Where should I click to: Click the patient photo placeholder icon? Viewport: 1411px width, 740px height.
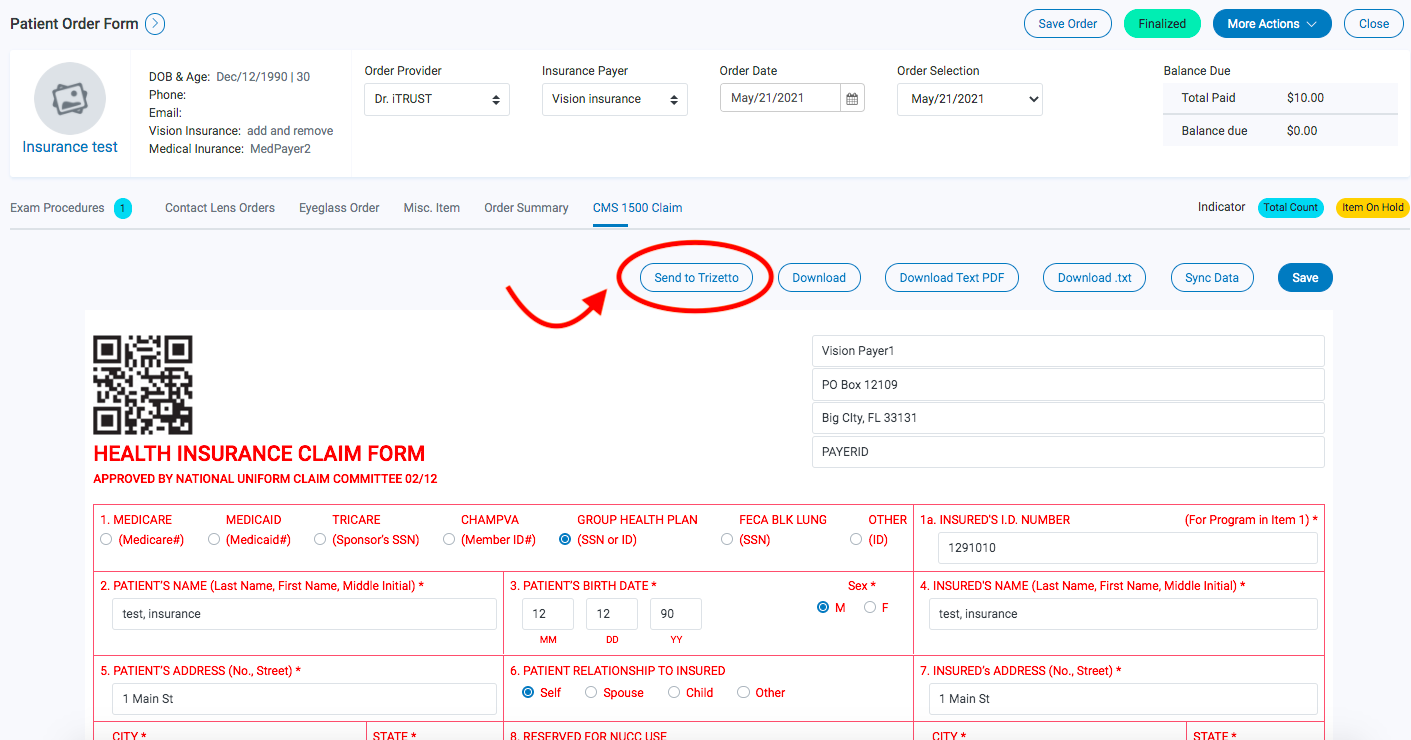pyautogui.click(x=69, y=99)
